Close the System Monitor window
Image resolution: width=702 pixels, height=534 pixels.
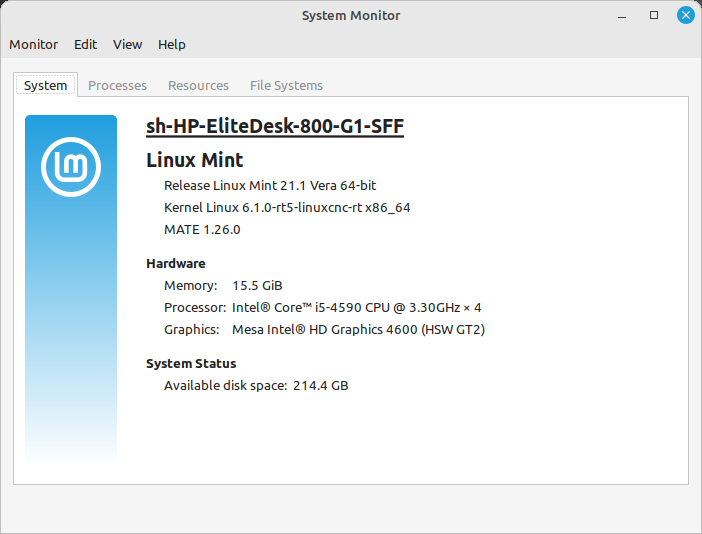(685, 15)
